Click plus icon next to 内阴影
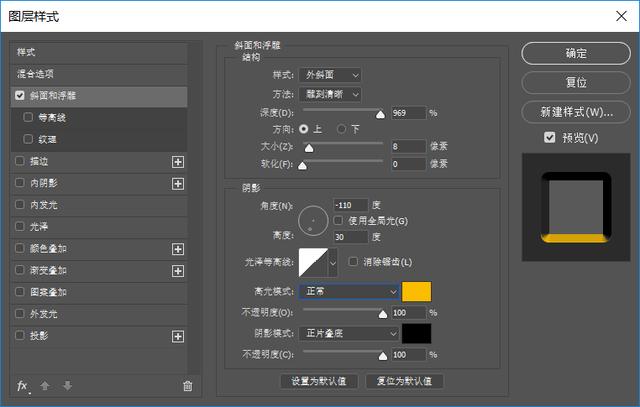640x407 pixels. (x=178, y=184)
